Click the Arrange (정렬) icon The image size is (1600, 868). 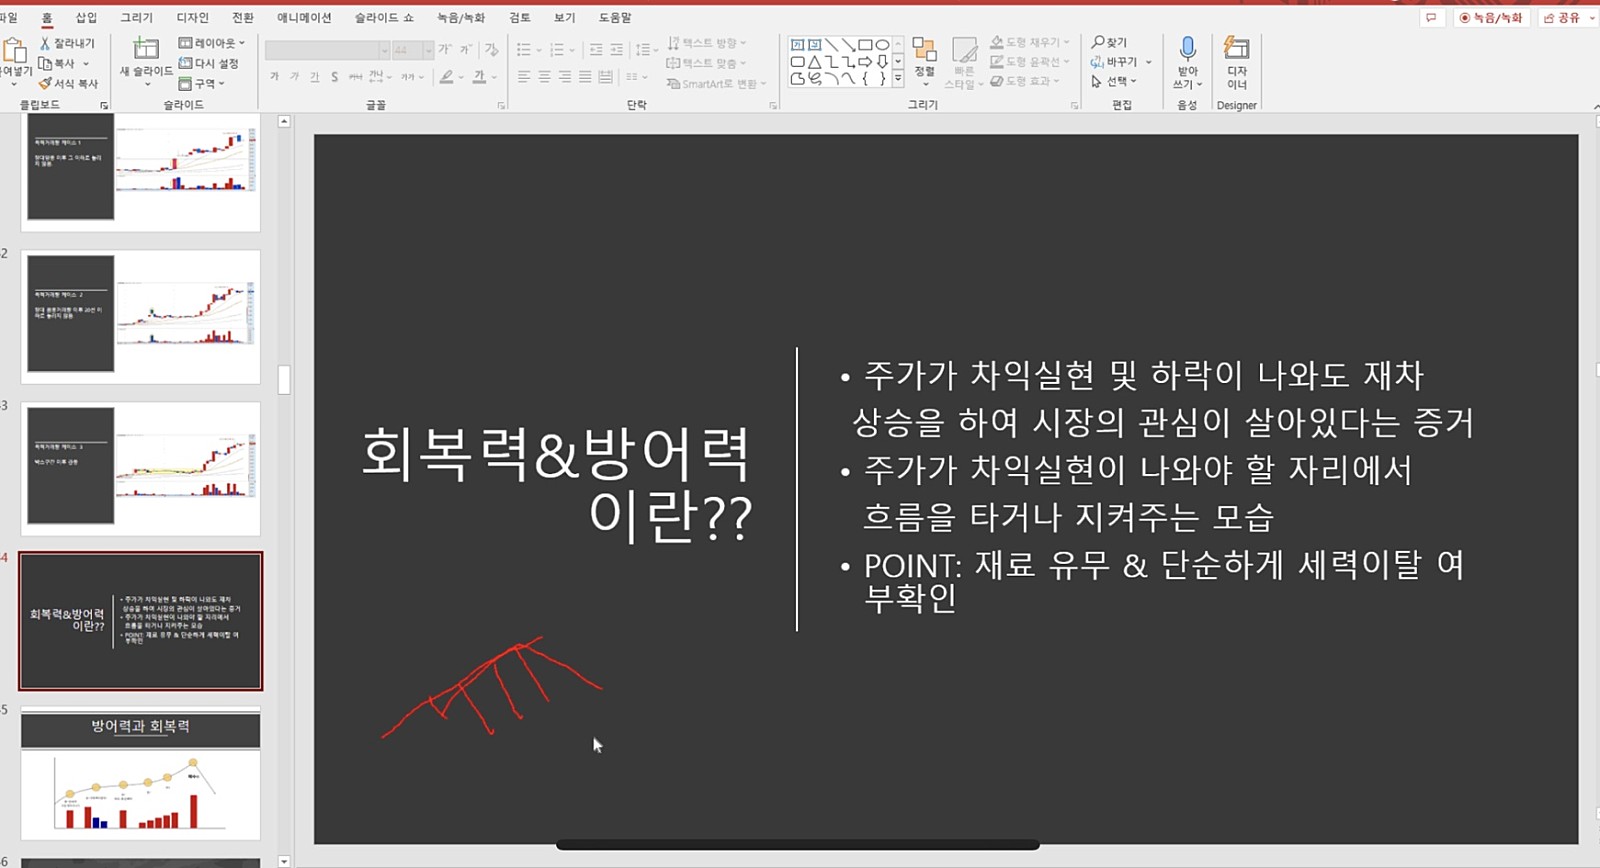tap(925, 50)
